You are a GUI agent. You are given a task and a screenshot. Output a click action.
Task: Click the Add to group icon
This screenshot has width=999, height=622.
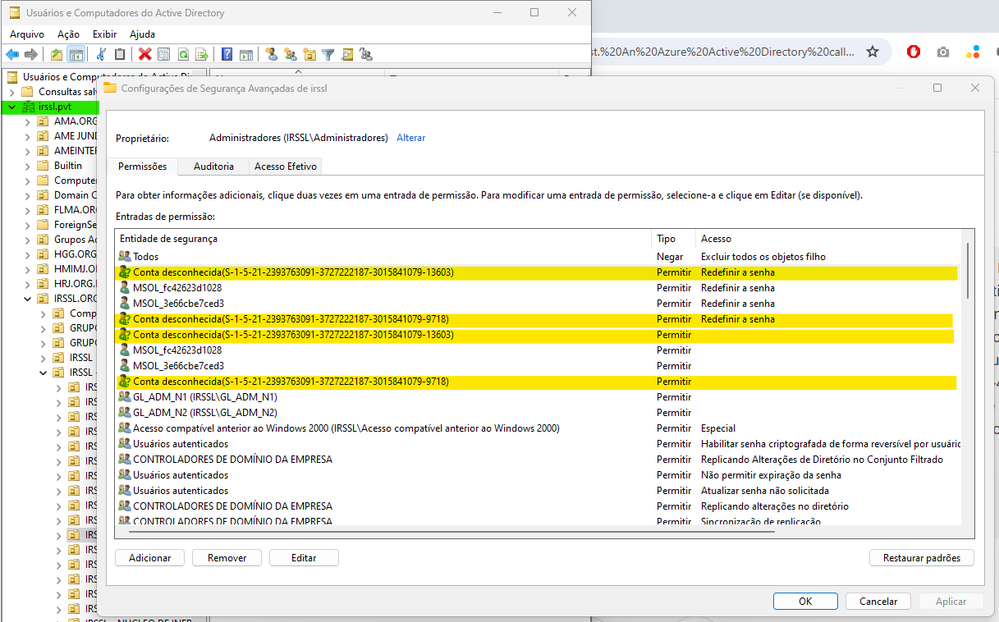366,55
